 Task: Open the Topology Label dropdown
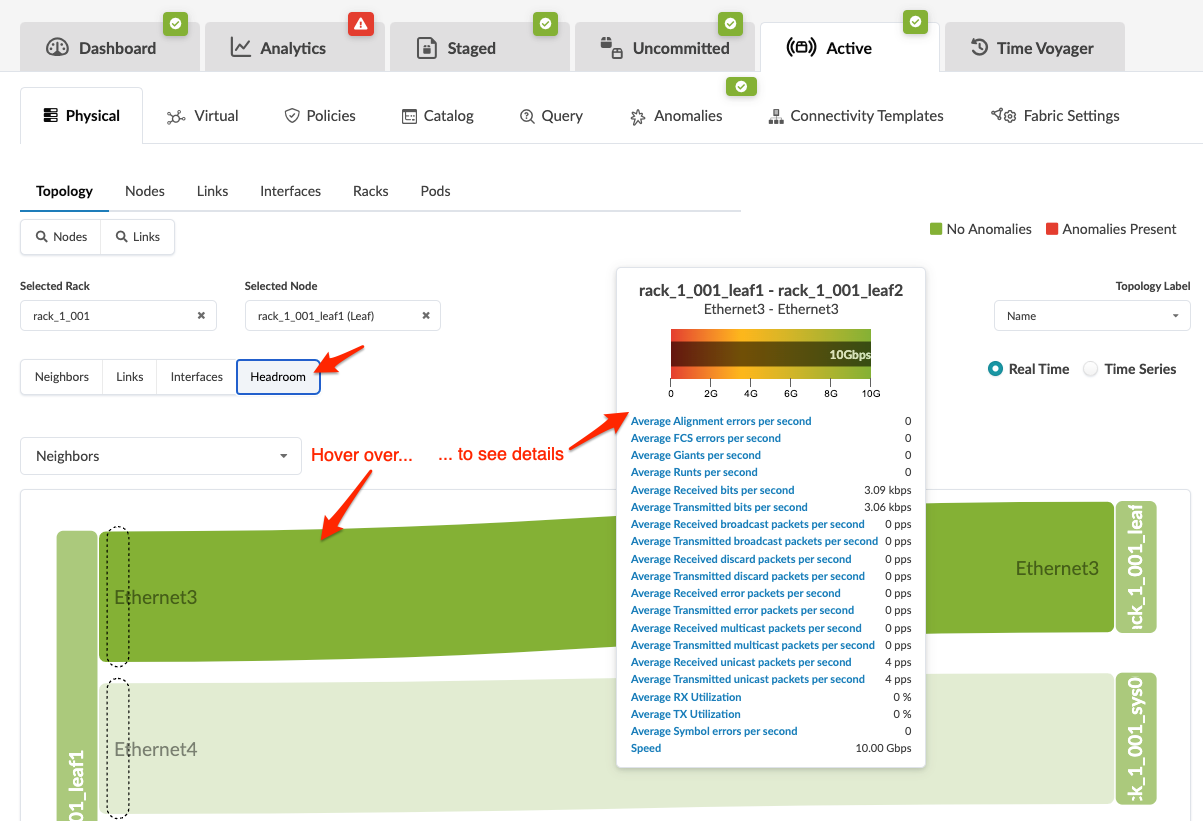(x=1092, y=316)
